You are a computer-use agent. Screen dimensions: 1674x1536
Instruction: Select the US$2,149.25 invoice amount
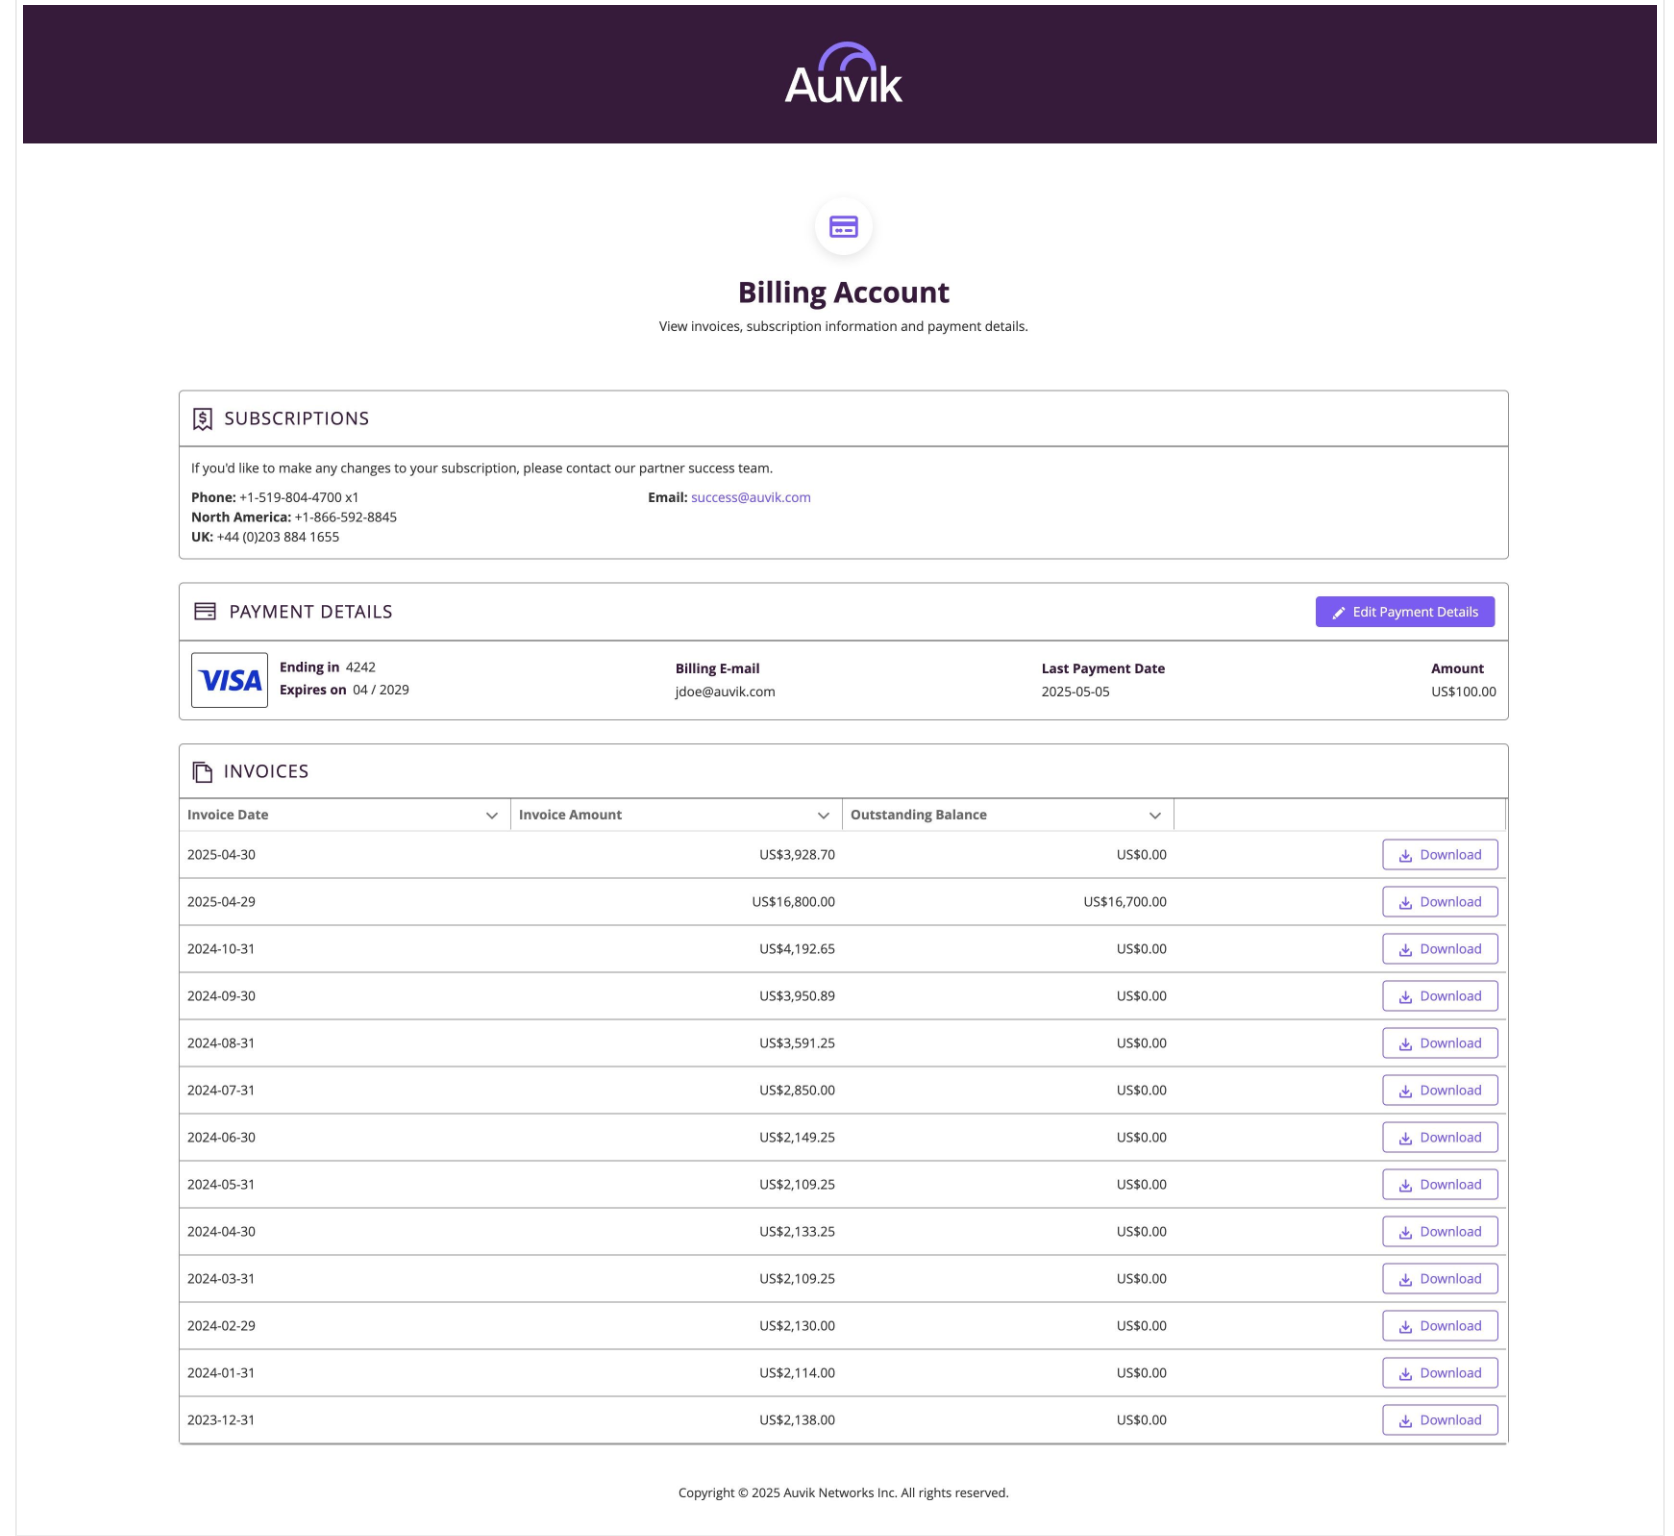point(797,1137)
